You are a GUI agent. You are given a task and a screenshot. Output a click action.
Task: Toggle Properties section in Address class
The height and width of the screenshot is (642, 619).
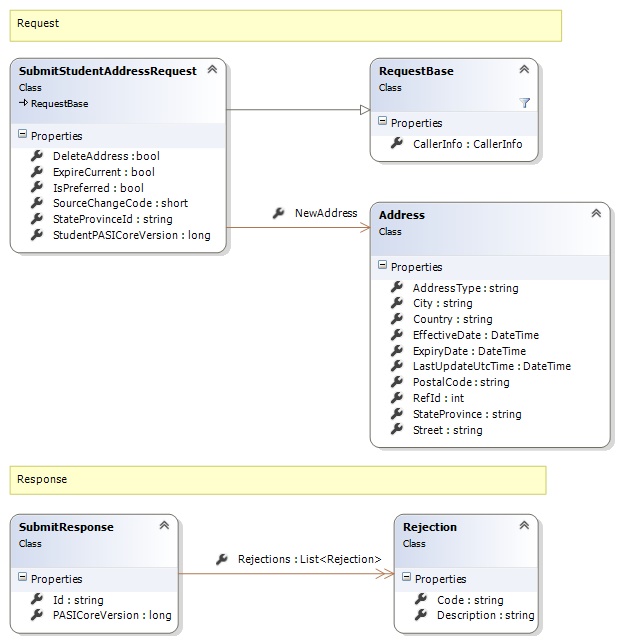[x=383, y=267]
